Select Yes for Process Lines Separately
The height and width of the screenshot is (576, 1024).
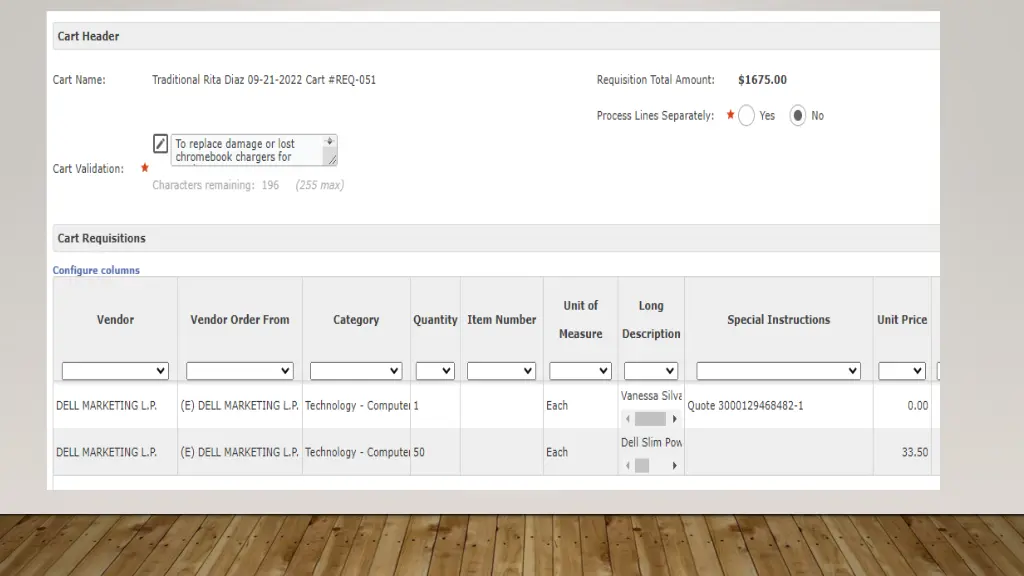[x=746, y=116]
